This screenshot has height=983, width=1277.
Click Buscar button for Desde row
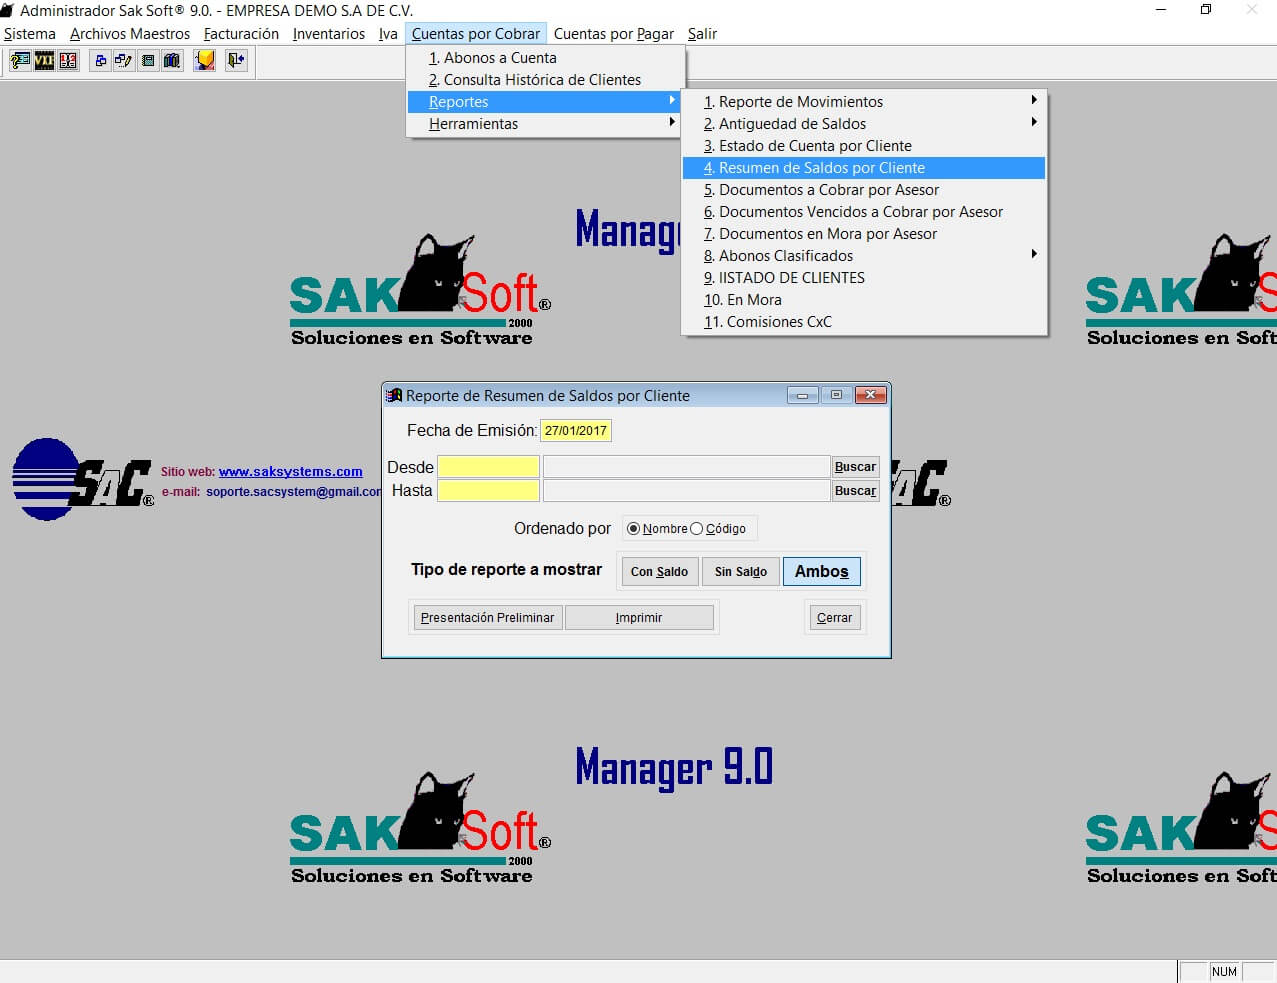point(855,467)
